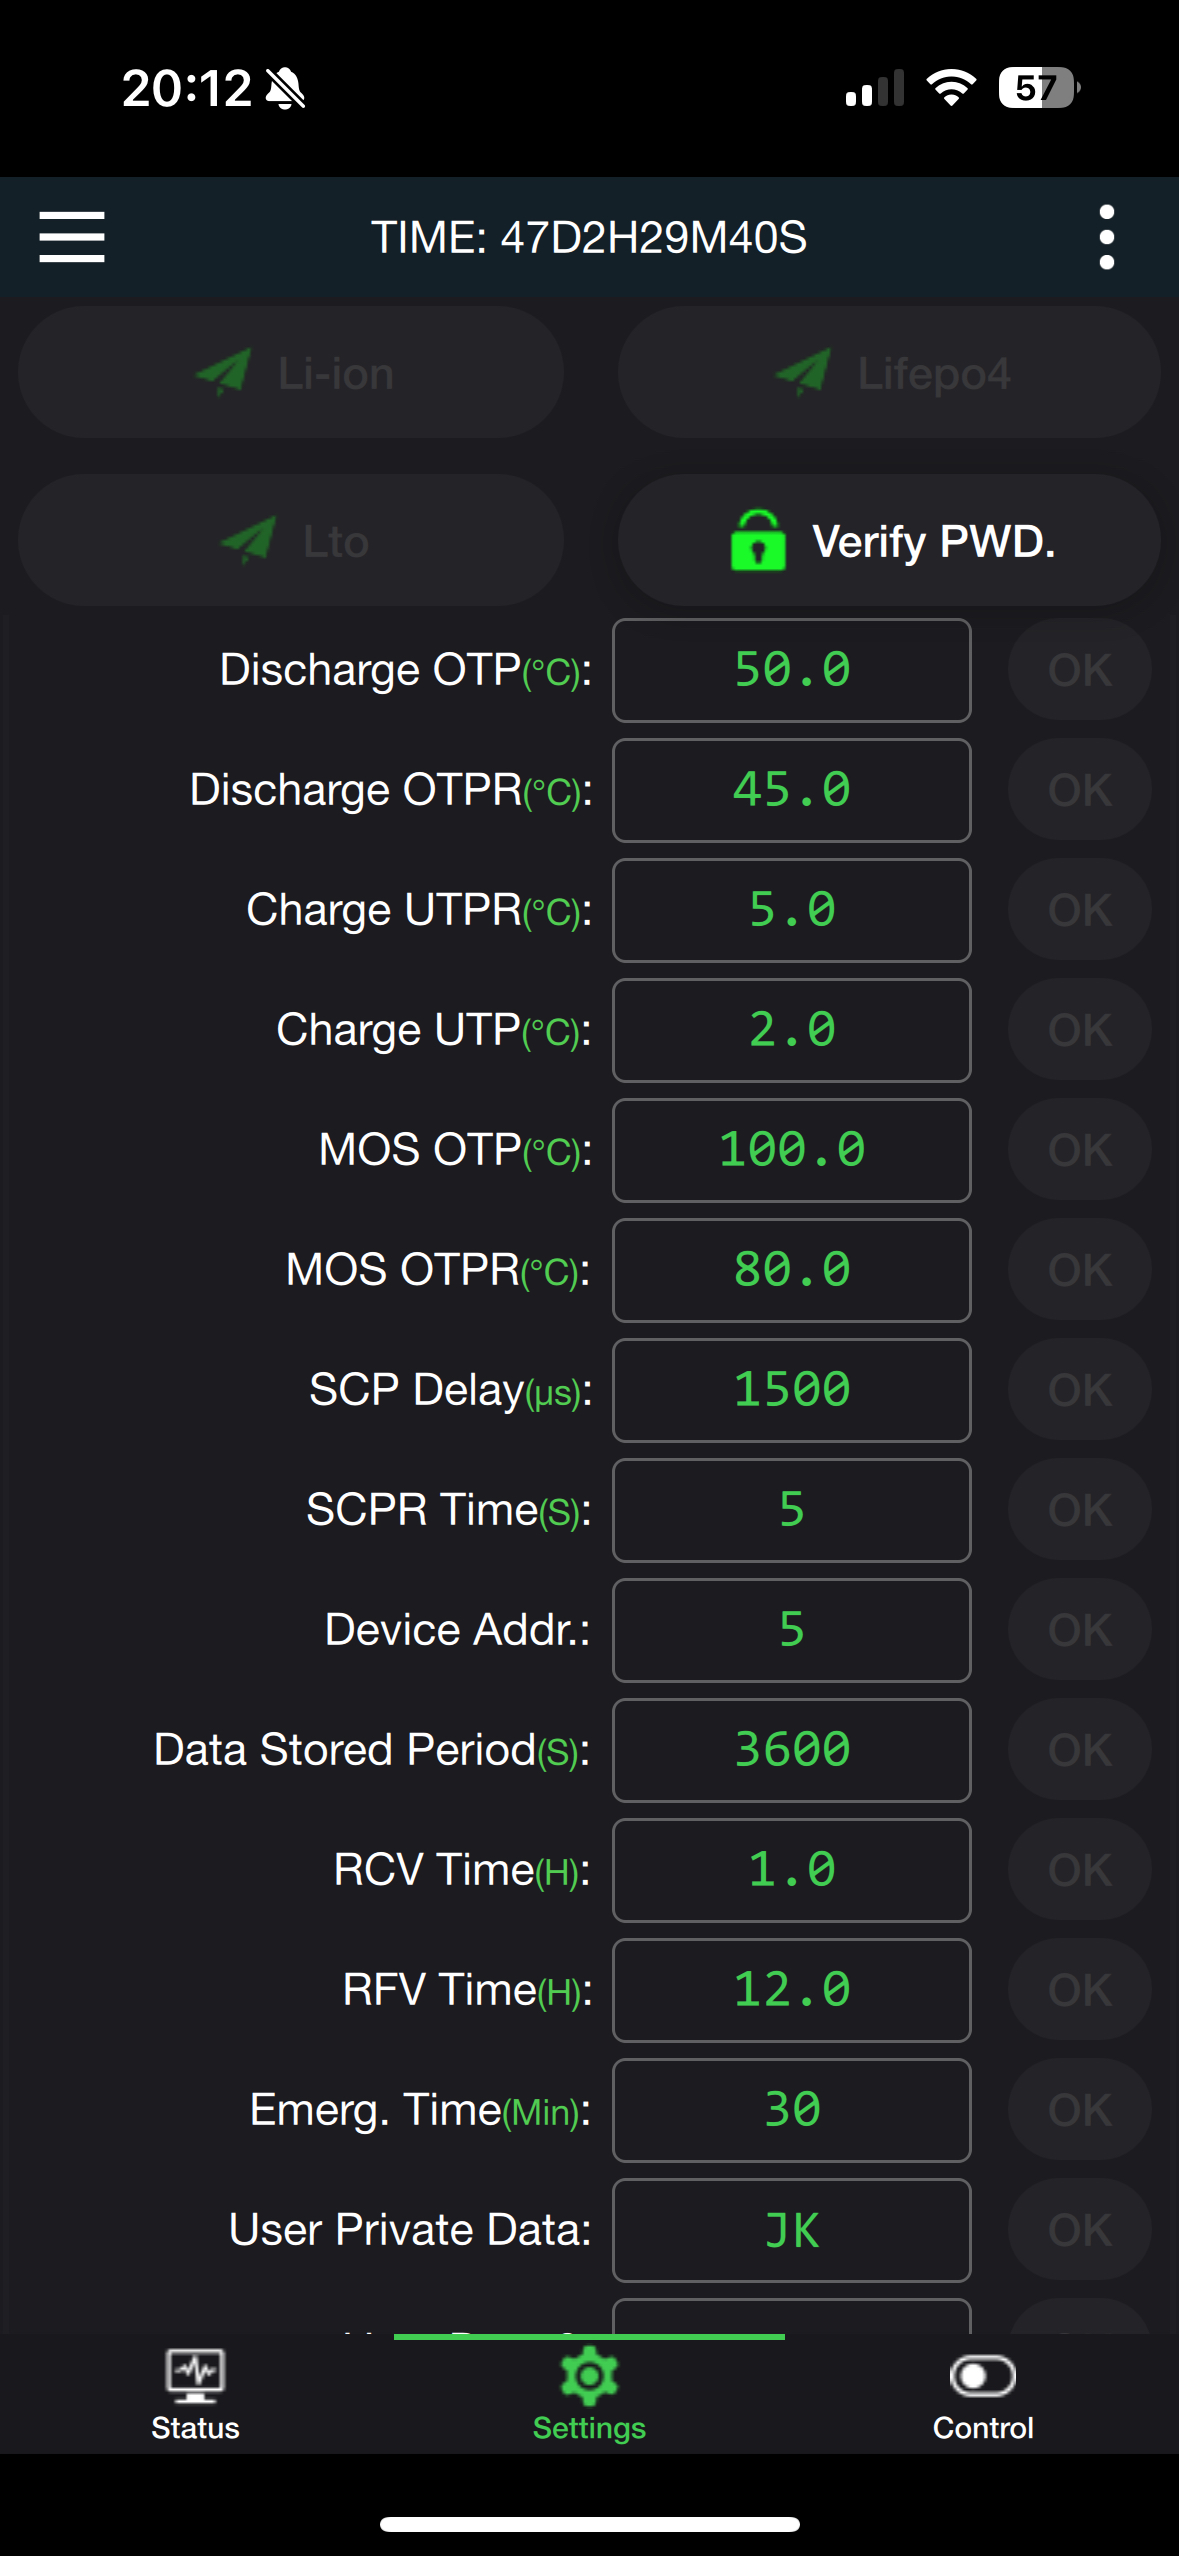The height and width of the screenshot is (2556, 1179).
Task: Tap the Device Addr. input field
Action: (791, 1630)
